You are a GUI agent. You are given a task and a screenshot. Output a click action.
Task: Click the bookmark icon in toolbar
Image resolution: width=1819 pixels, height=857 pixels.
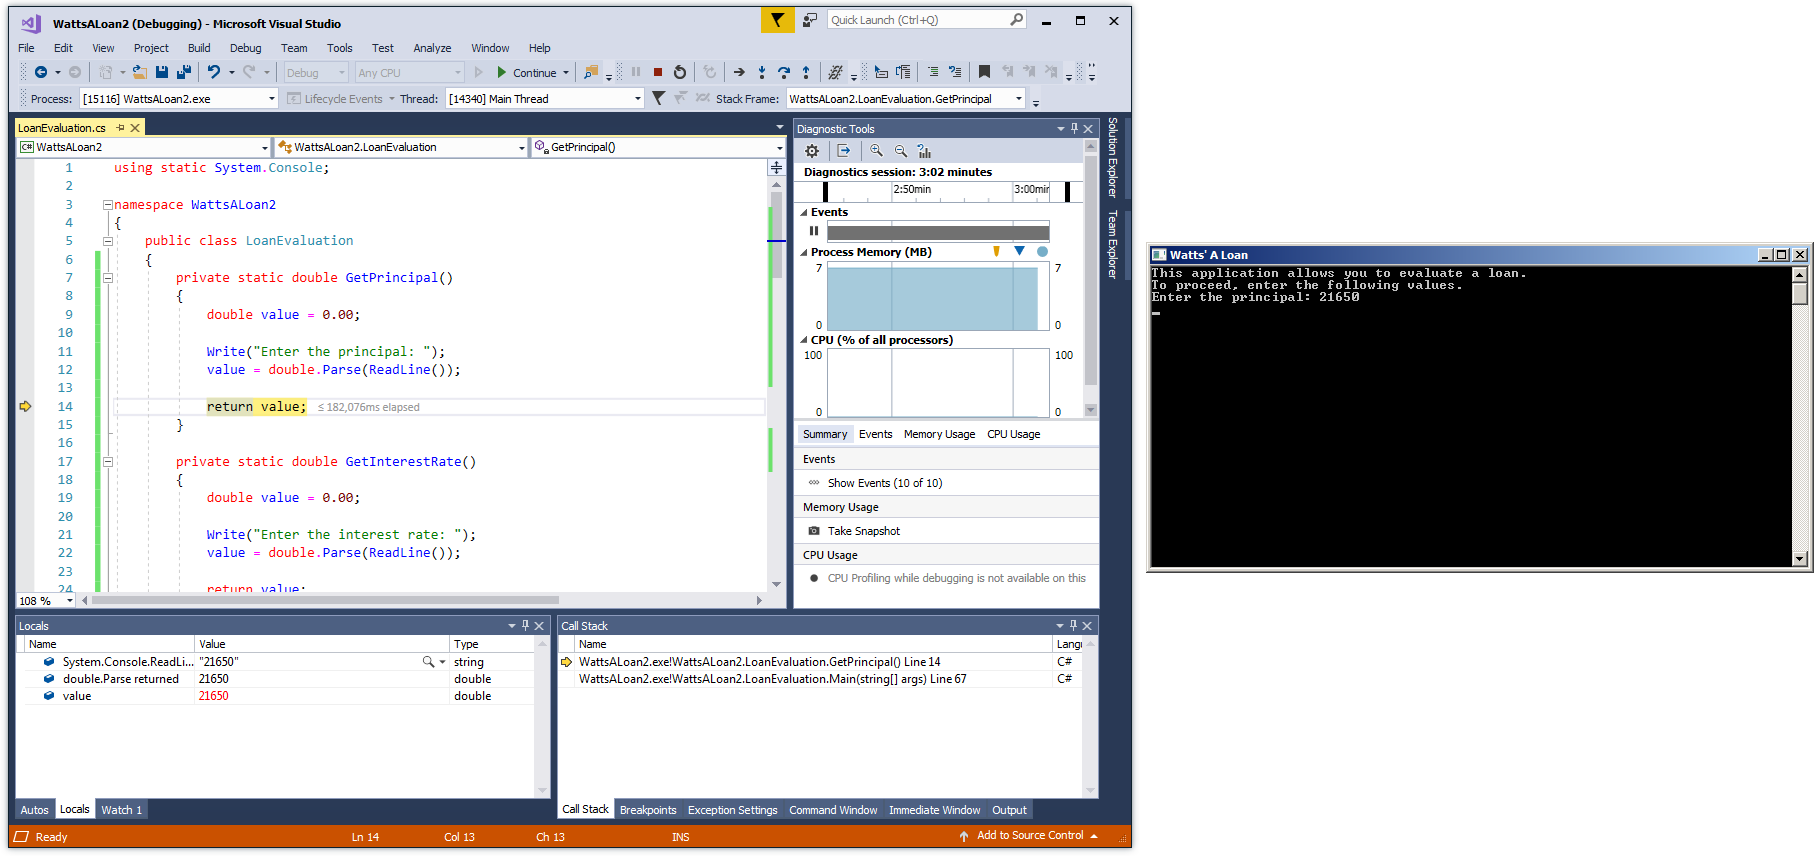click(984, 72)
